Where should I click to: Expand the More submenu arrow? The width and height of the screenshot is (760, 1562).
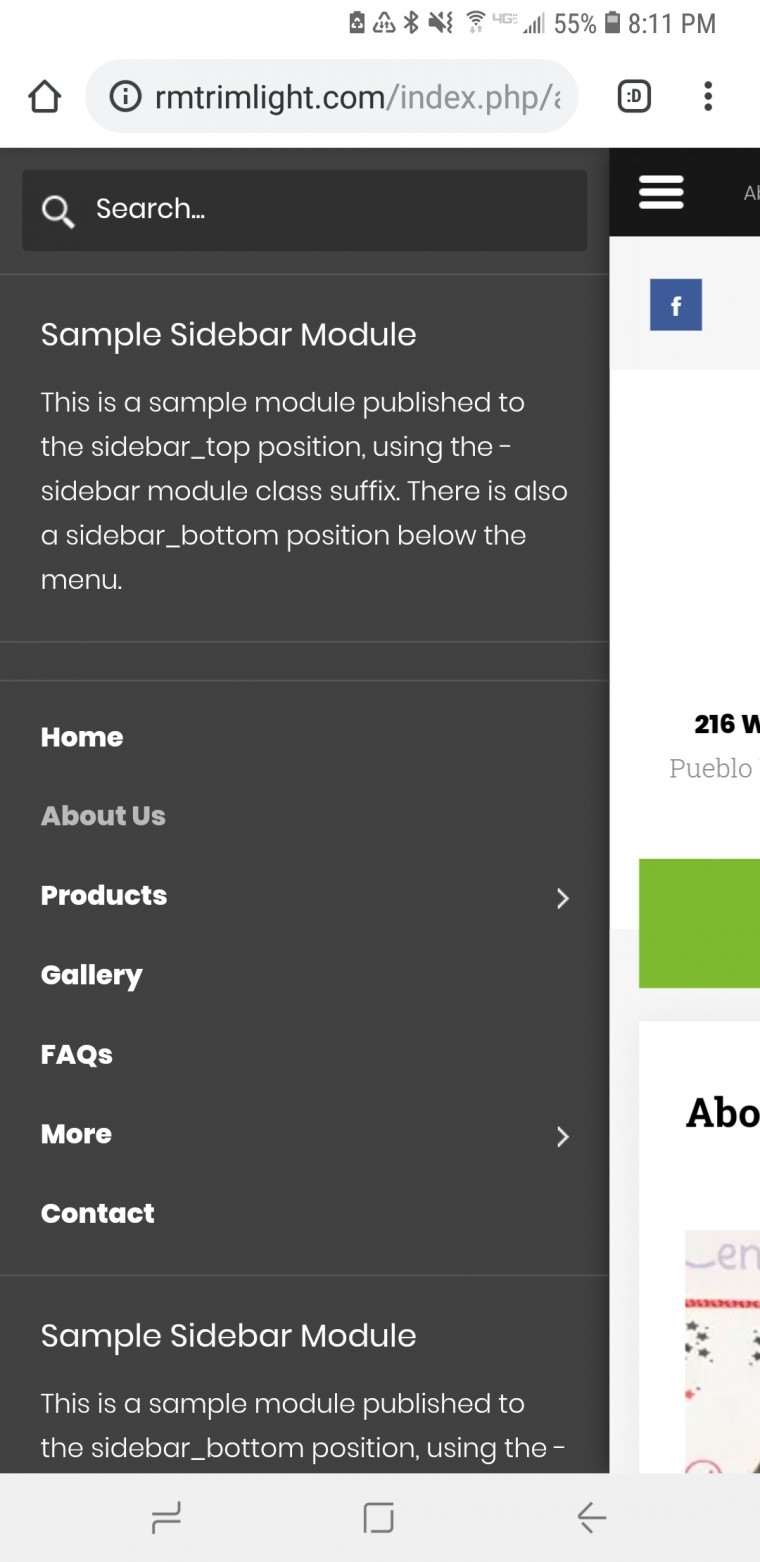point(563,1136)
